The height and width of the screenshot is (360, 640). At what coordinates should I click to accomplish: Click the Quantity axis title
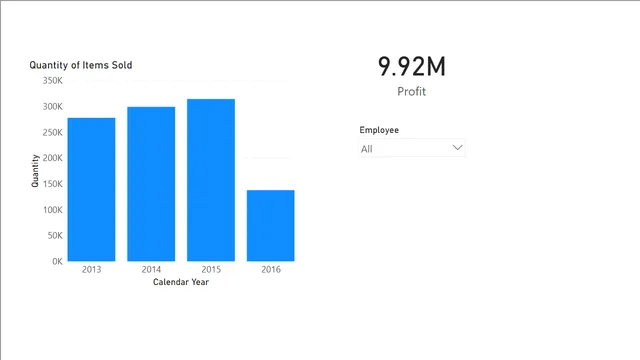click(35, 171)
